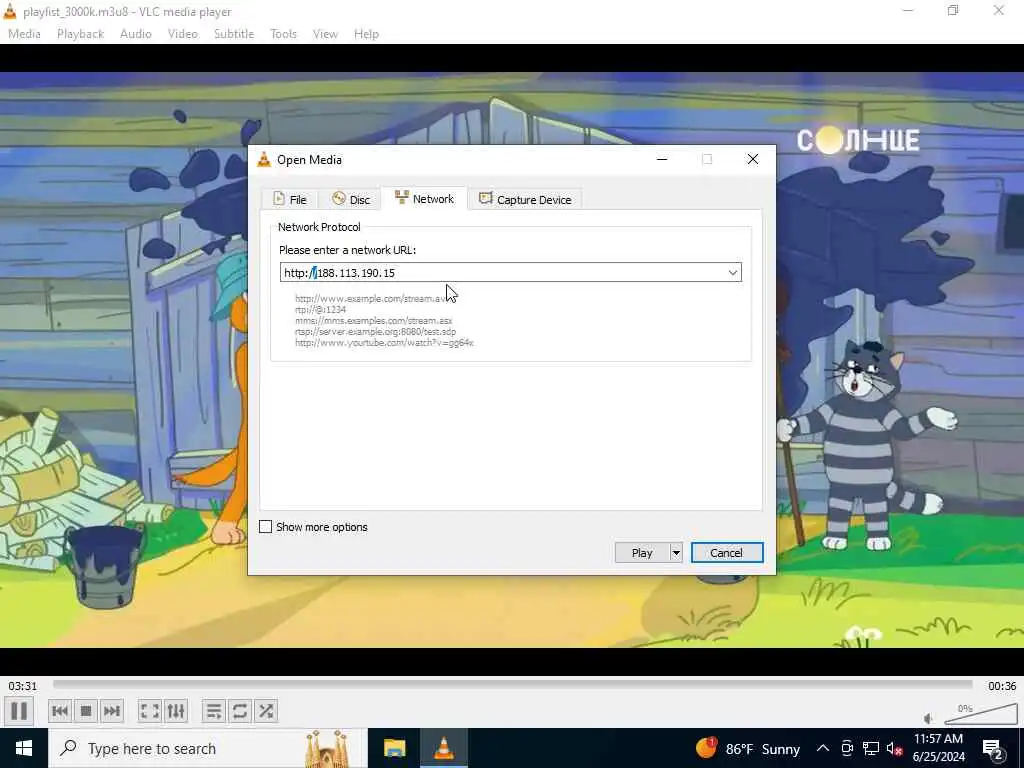Viewport: 1024px width, 768px height.
Task: Enable Show more options checkbox
Action: coord(266,526)
